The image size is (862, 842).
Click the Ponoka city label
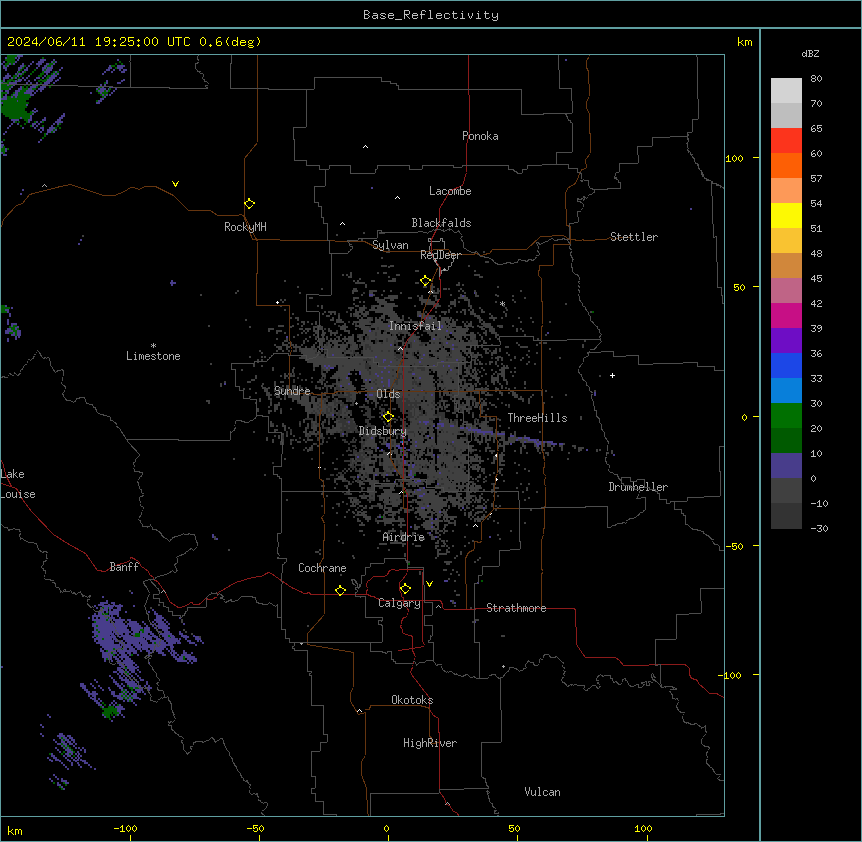[x=480, y=136]
